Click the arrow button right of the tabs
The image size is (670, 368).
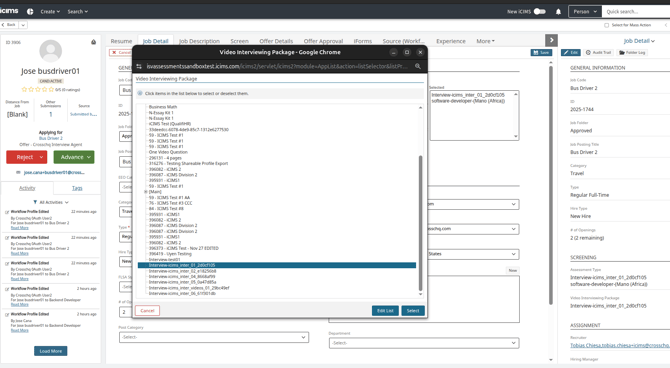pos(551,40)
